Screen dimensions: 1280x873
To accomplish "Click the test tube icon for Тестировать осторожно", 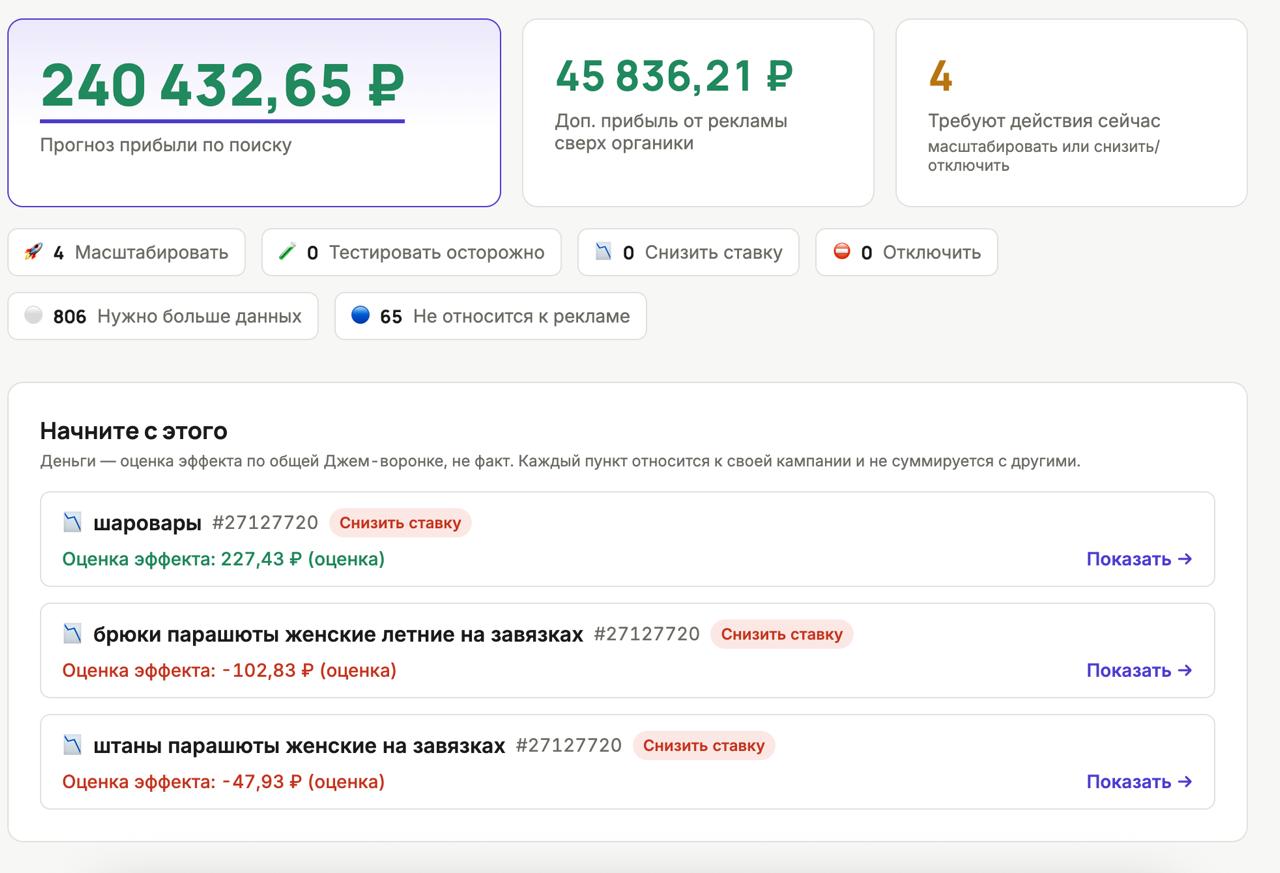I will point(287,252).
